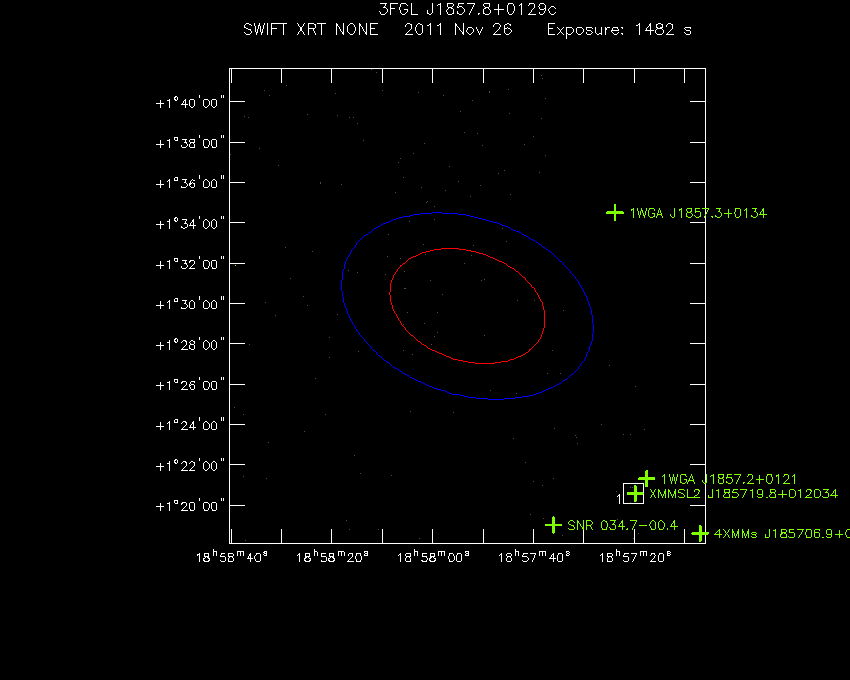Click the source label 1WGA J1857.3+0134
Image resolution: width=850 pixels, height=680 pixels.
click(698, 213)
